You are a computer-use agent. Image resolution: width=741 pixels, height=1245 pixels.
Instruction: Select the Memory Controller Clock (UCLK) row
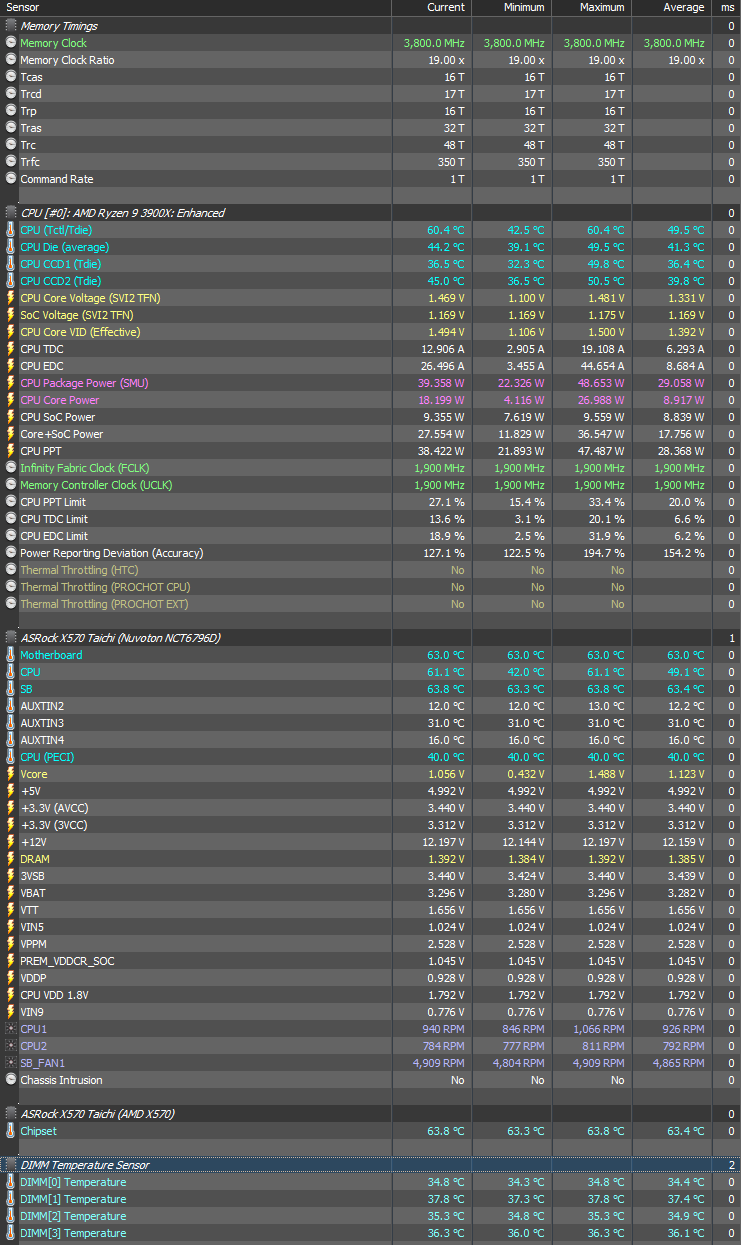coord(370,485)
